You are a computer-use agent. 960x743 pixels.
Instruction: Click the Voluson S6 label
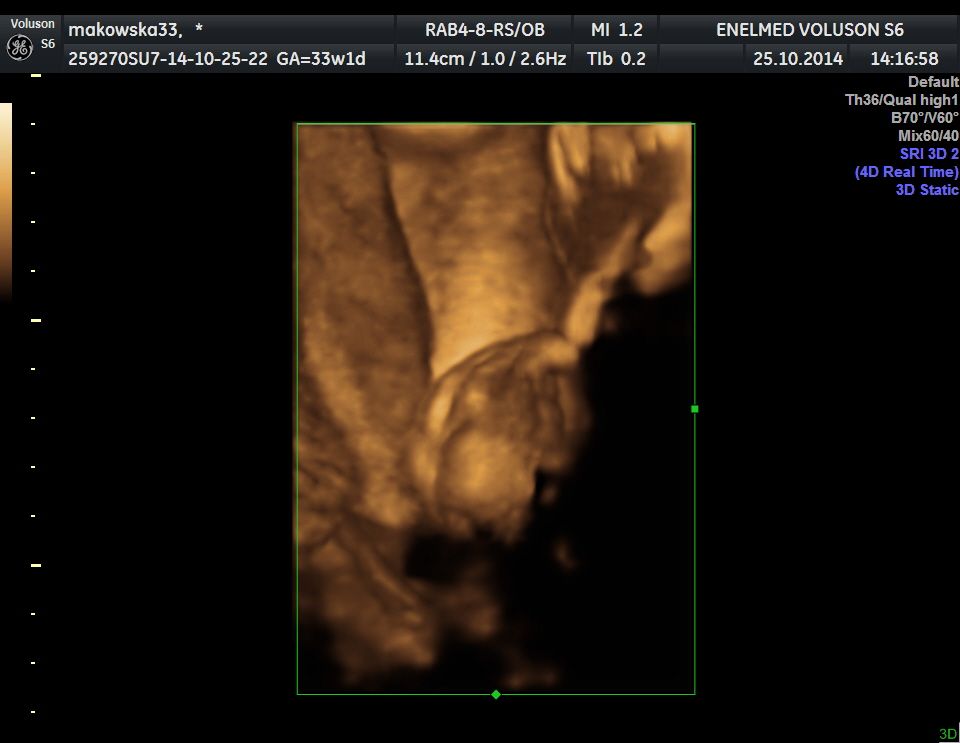click(32, 24)
